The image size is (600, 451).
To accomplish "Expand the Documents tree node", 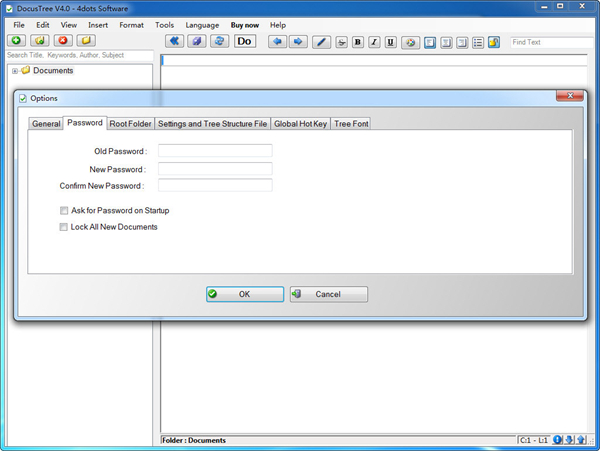I will point(15,71).
